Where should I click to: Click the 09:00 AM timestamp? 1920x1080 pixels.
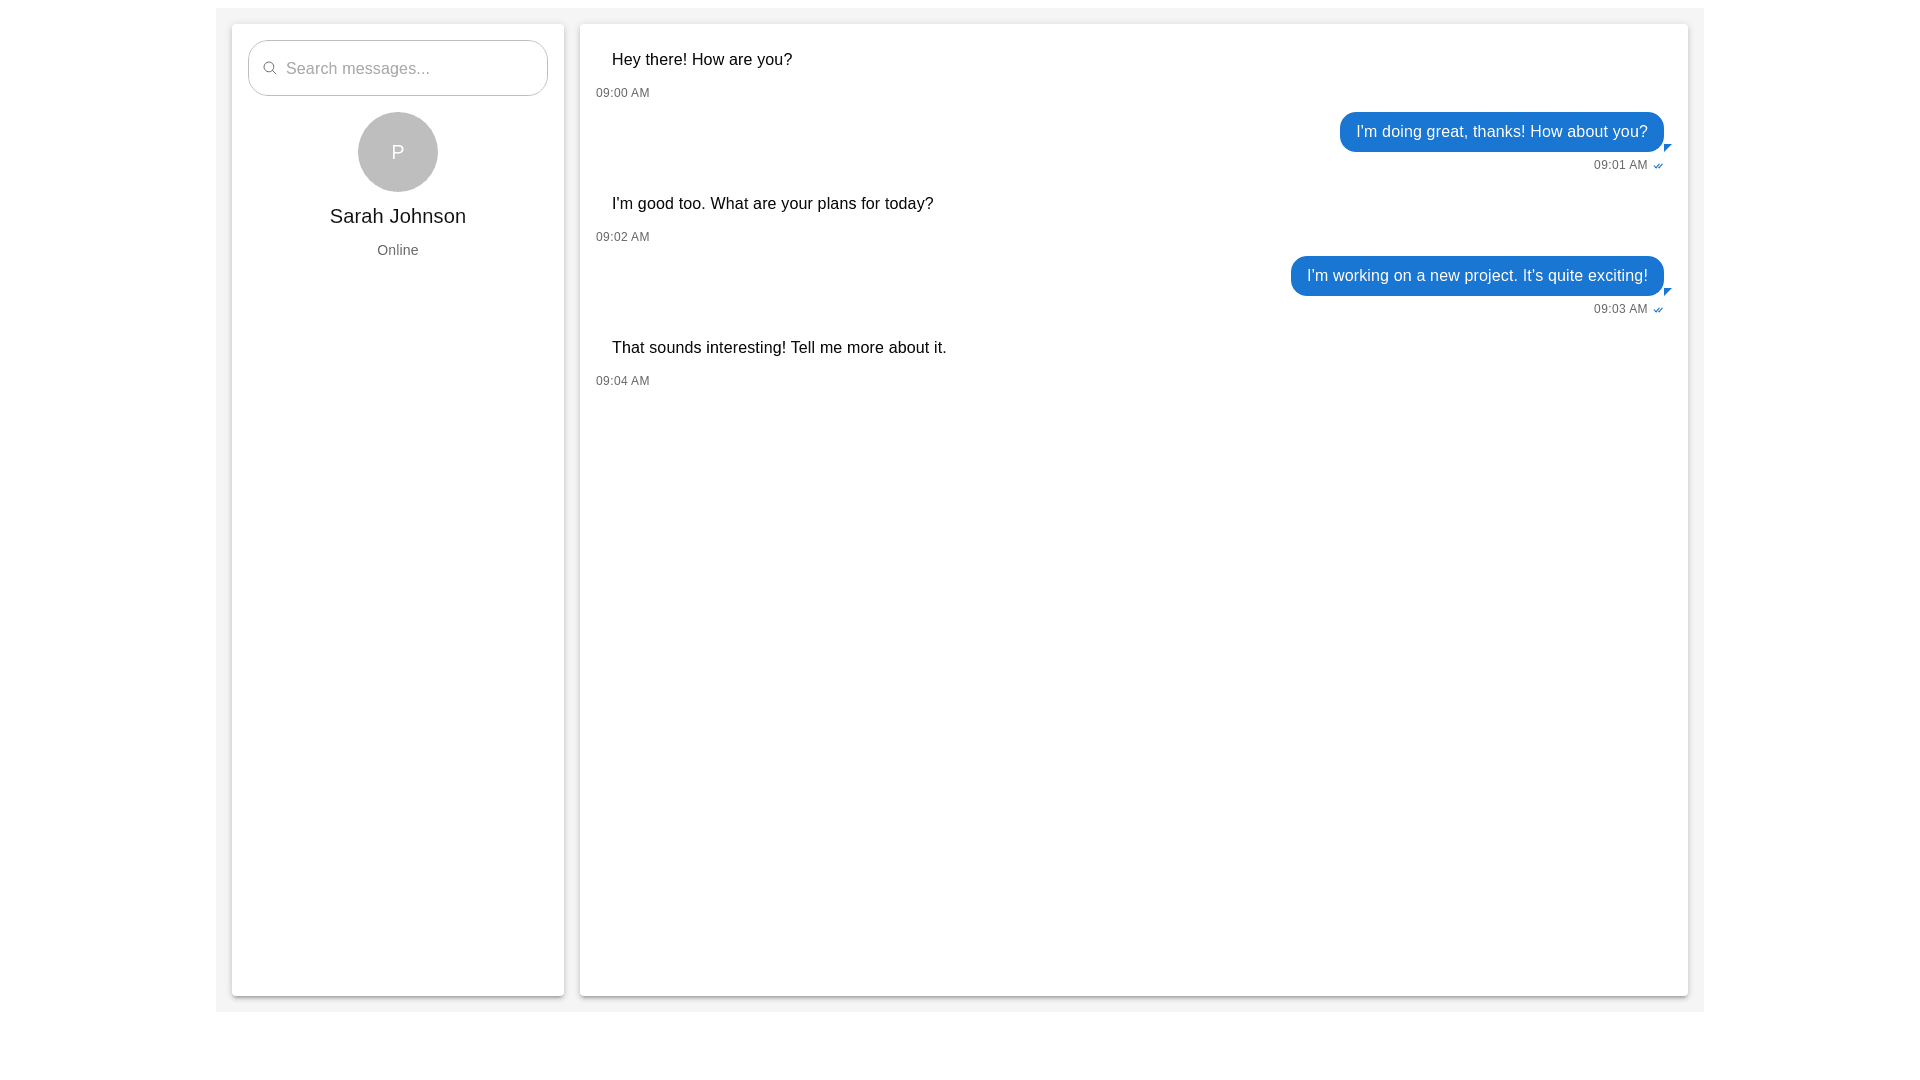pyautogui.click(x=622, y=93)
